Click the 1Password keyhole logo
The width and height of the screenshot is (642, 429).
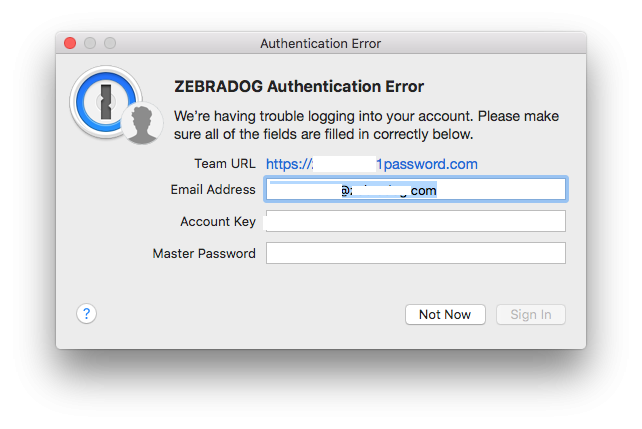pos(106,102)
